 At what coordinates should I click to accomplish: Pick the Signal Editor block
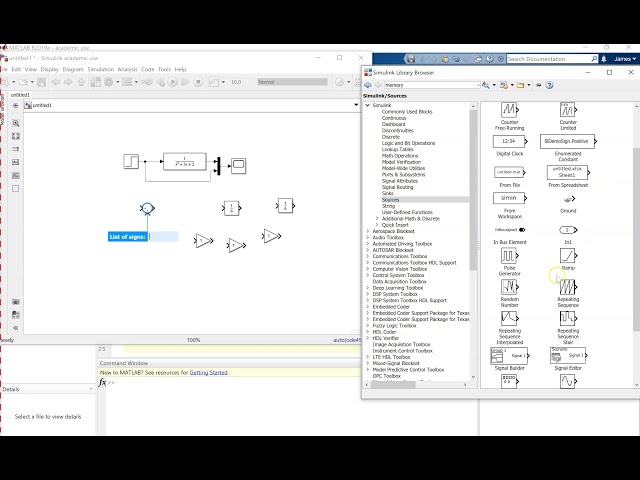point(568,356)
